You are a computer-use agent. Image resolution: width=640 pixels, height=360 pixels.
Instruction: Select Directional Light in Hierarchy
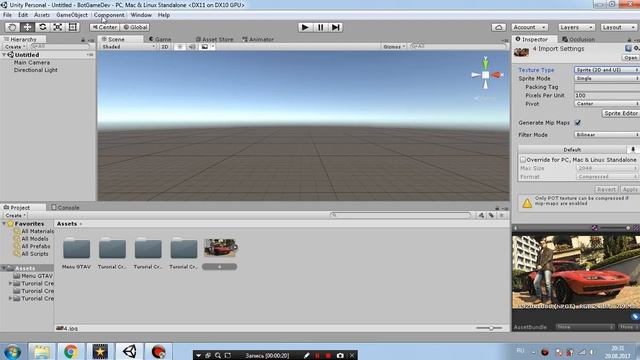tap(36, 70)
